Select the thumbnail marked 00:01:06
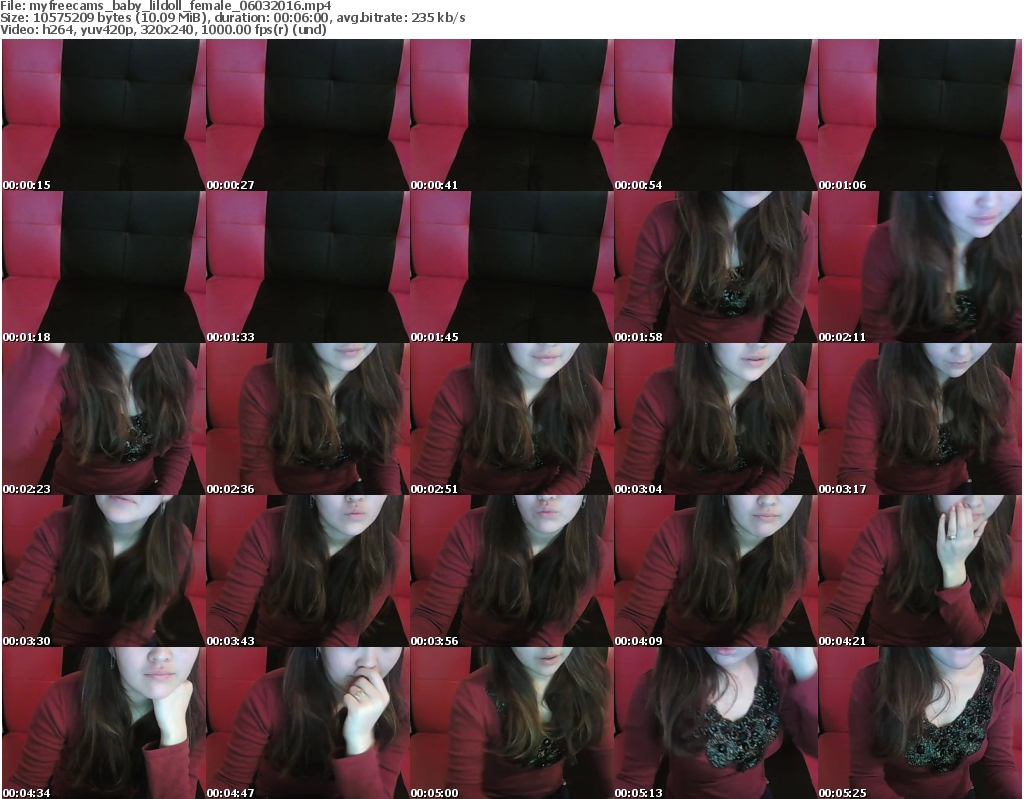The image size is (1024, 799). tap(919, 115)
